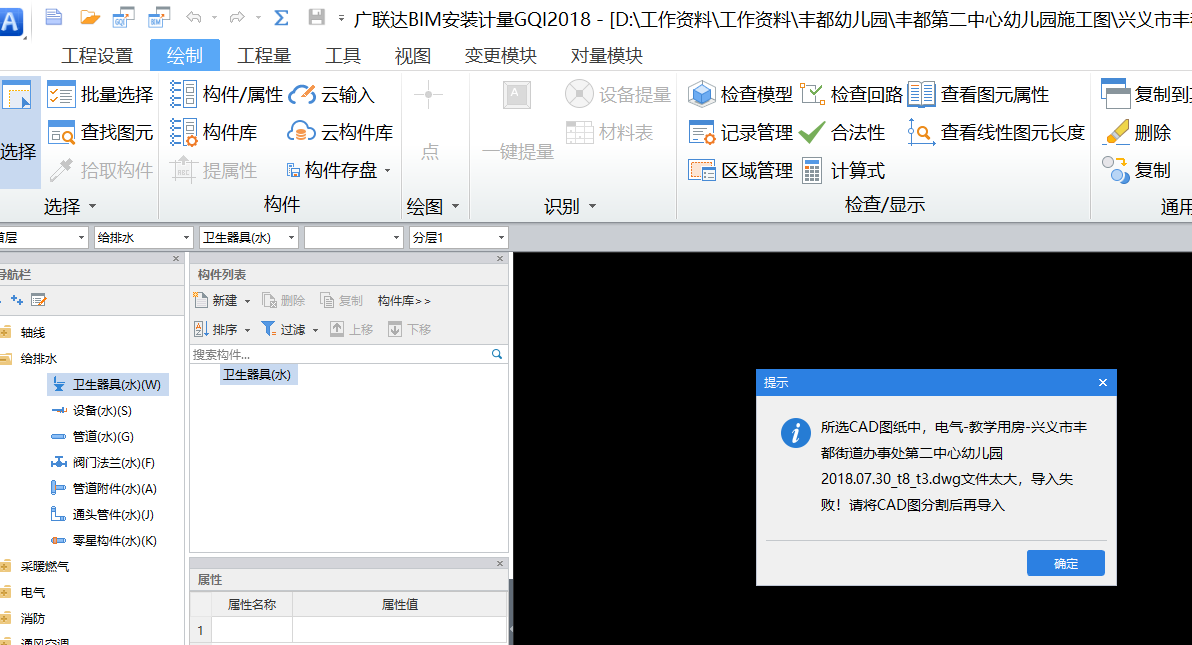Switch to the 工程设置 tab
The width and height of the screenshot is (1192, 645).
[x=97, y=56]
